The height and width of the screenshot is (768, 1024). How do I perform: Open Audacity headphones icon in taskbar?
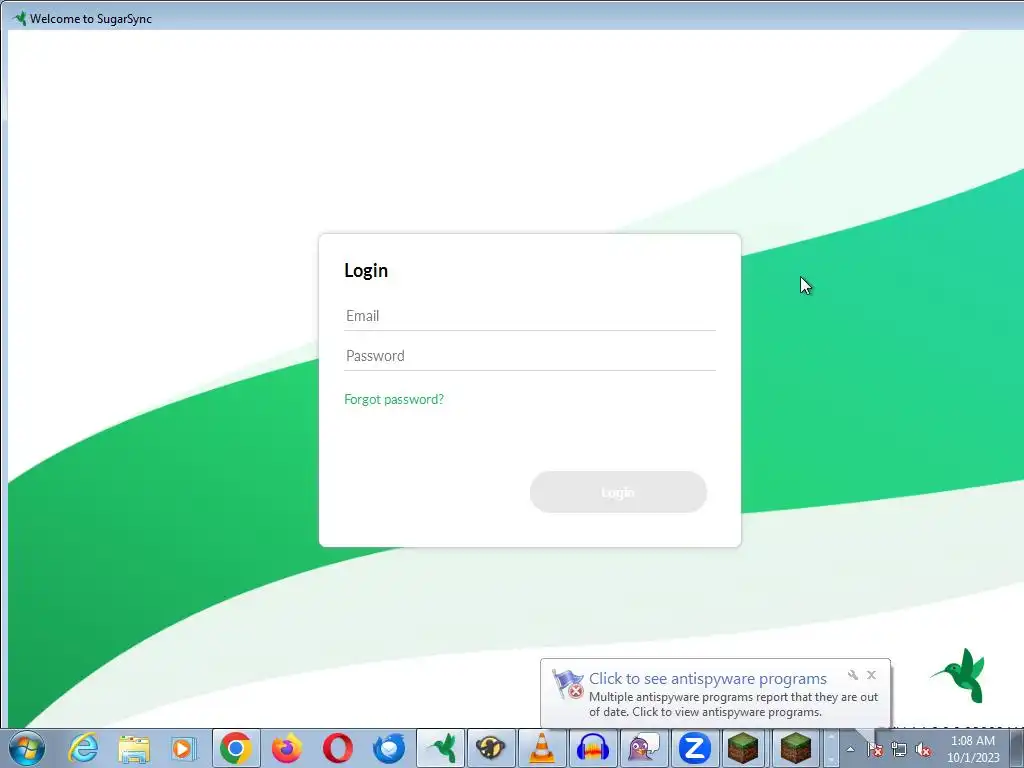(x=593, y=748)
